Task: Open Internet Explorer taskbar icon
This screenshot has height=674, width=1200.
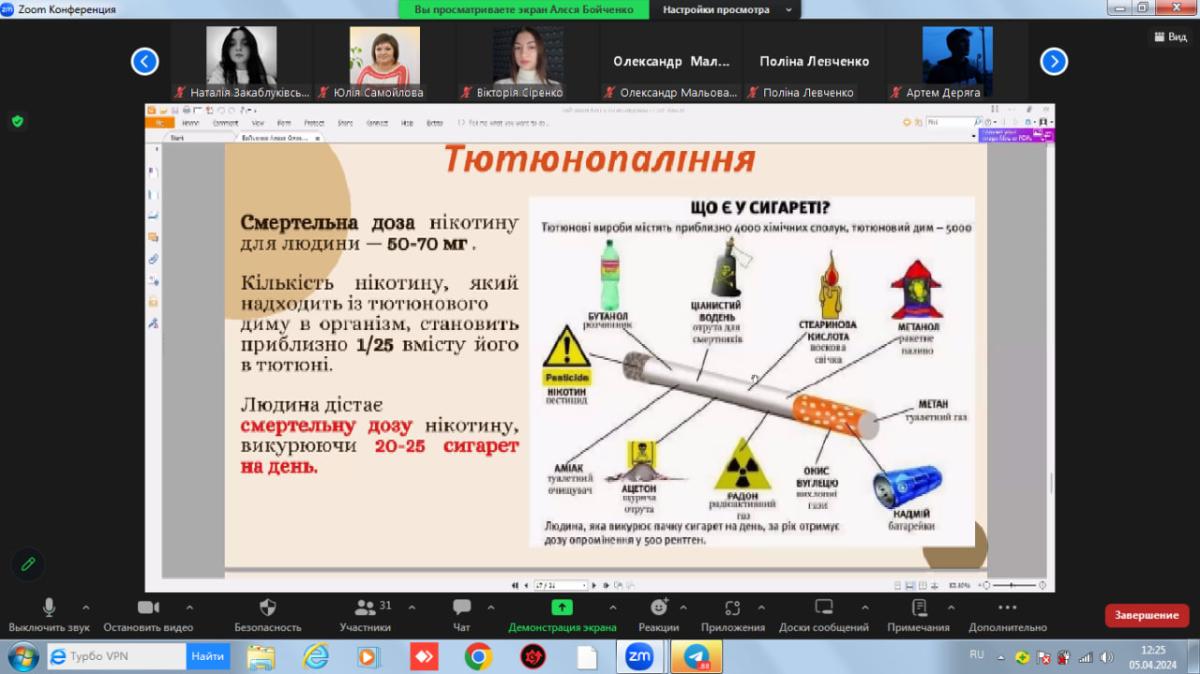Action: click(x=316, y=657)
